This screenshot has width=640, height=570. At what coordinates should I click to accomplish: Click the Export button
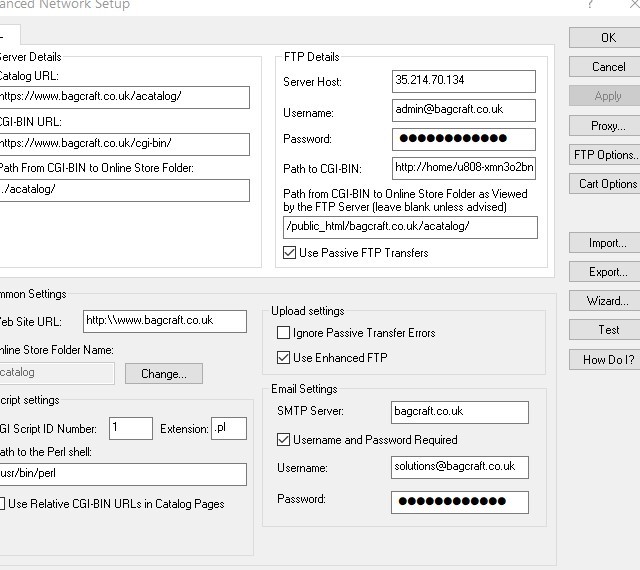[x=607, y=272]
